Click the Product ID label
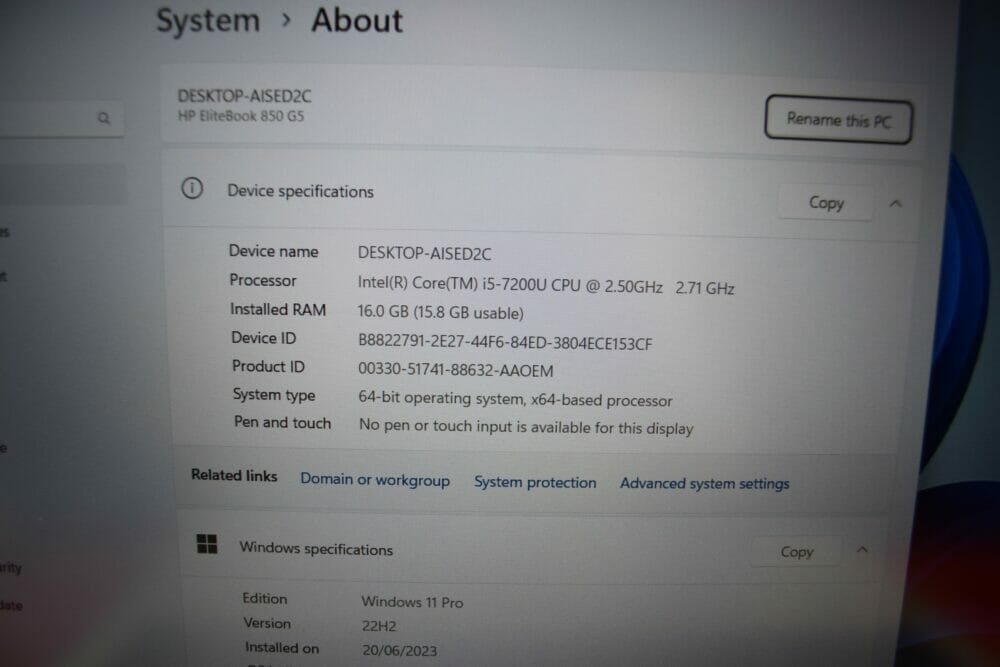This screenshot has height=667, width=1000. pyautogui.click(x=268, y=367)
